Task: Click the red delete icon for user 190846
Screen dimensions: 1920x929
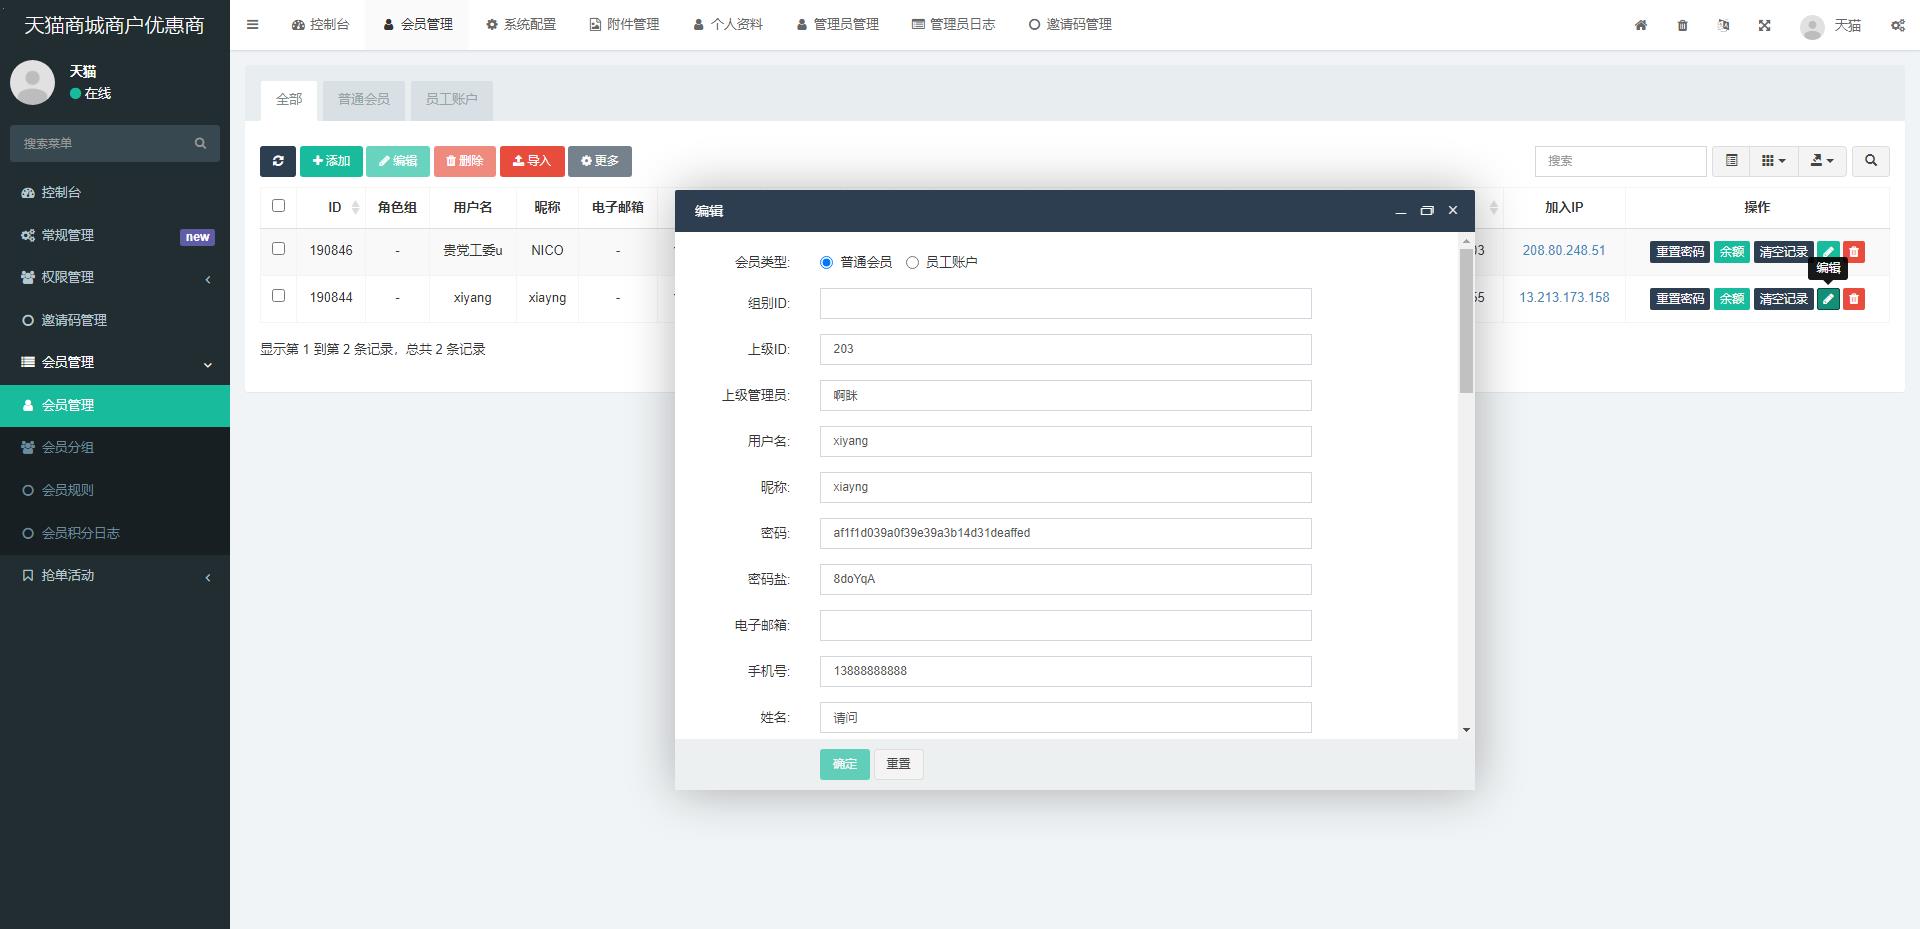Action: (x=1853, y=252)
